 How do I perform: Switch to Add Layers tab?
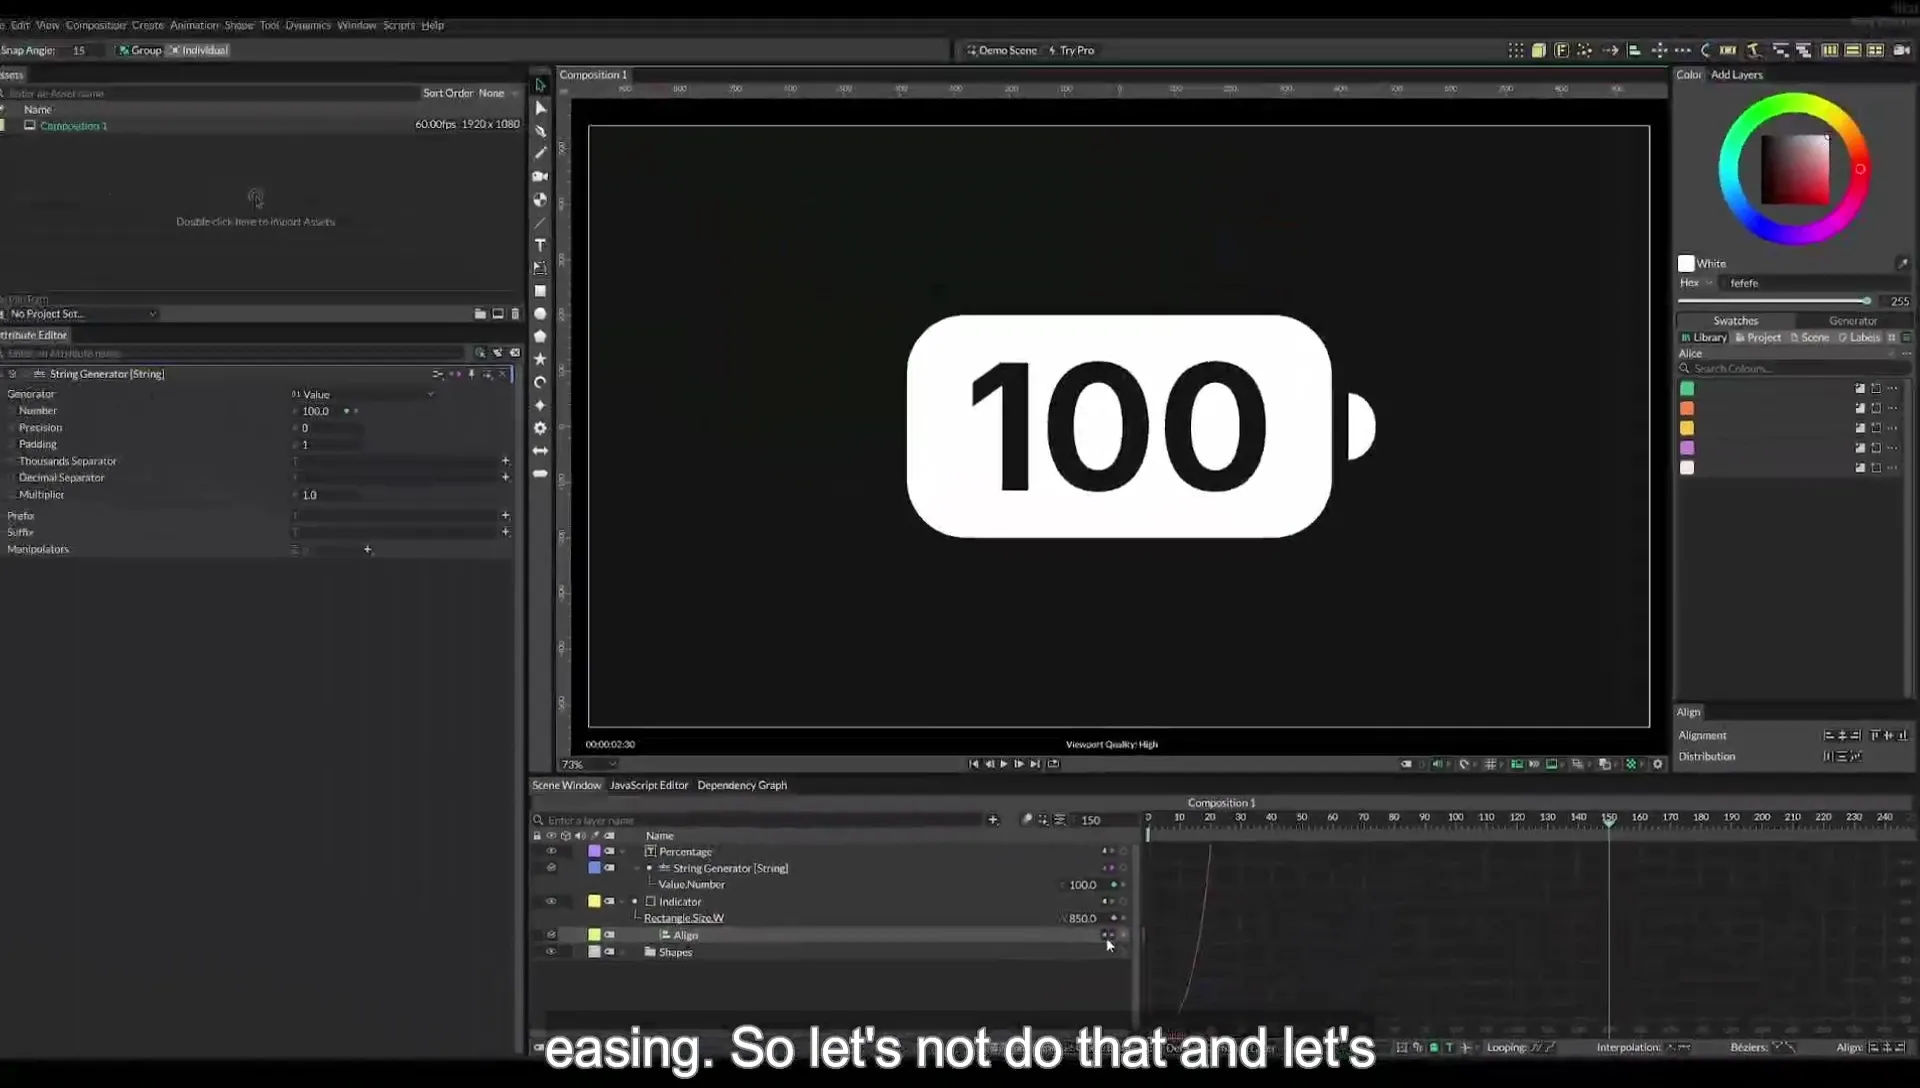pos(1737,75)
